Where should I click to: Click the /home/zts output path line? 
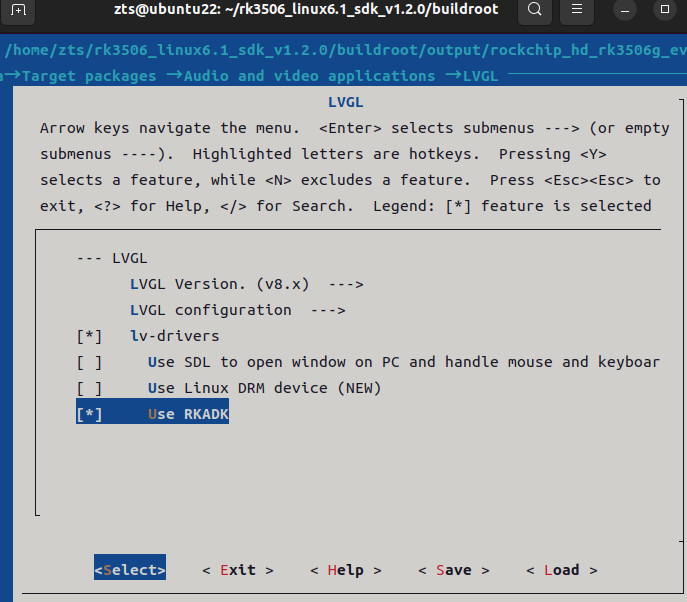pyautogui.click(x=345, y=50)
